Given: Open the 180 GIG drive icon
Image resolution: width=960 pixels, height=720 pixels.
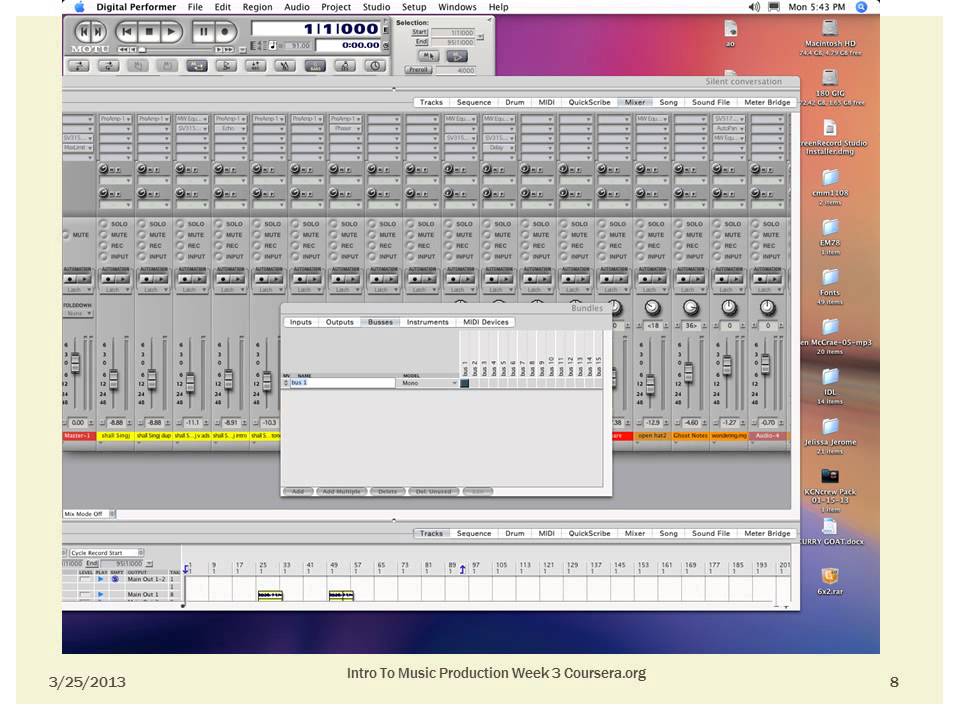Looking at the screenshot, I should coord(830,78).
